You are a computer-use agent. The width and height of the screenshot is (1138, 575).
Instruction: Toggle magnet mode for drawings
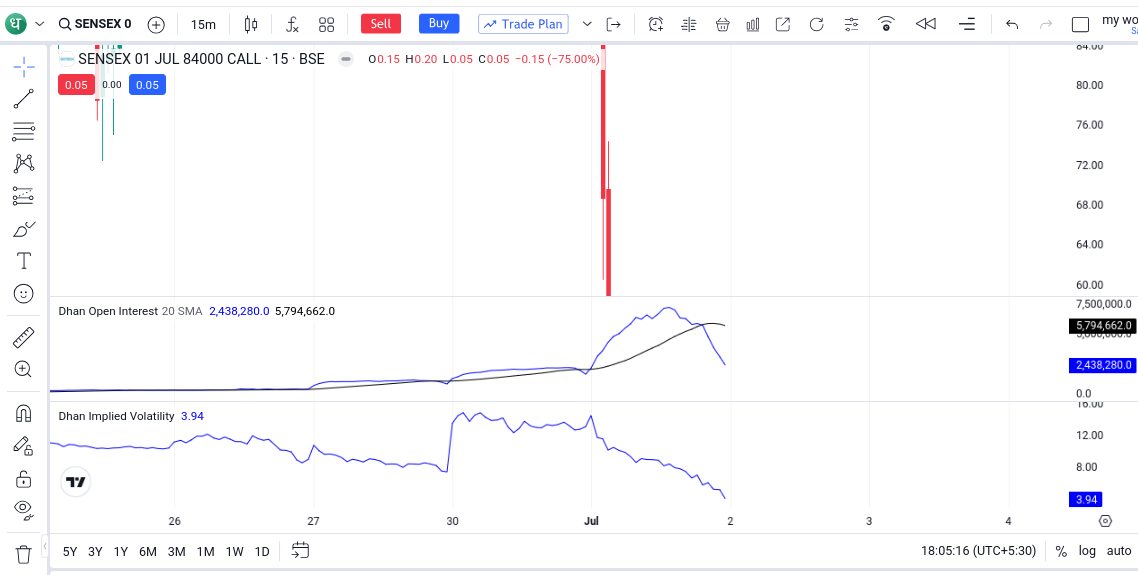pyautogui.click(x=23, y=413)
